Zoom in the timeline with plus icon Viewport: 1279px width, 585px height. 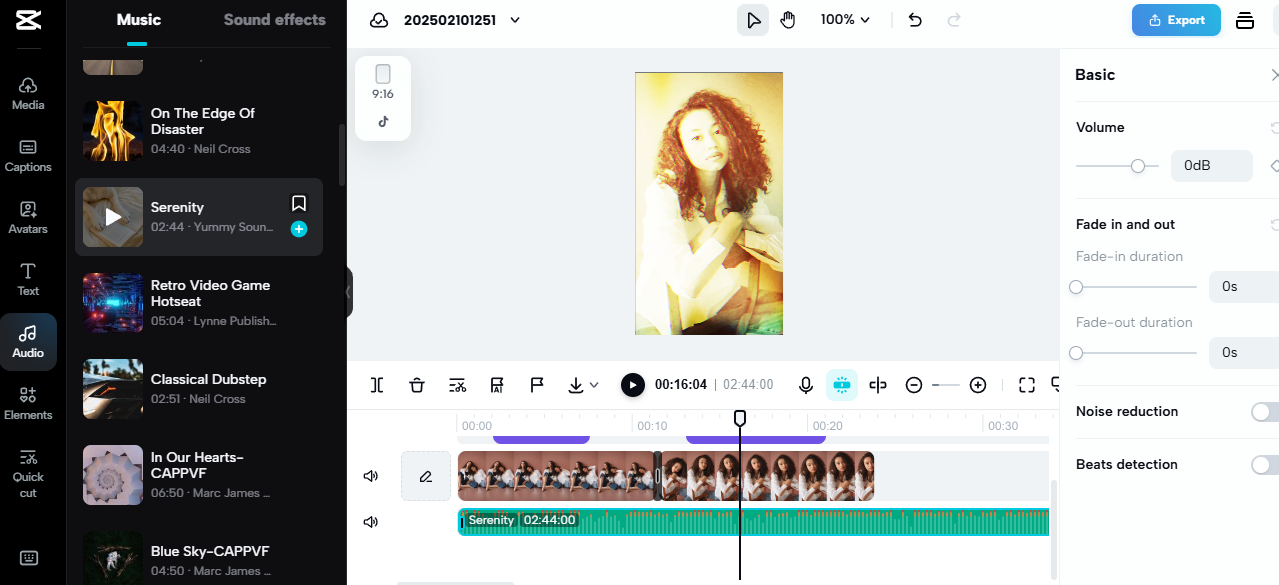(978, 385)
